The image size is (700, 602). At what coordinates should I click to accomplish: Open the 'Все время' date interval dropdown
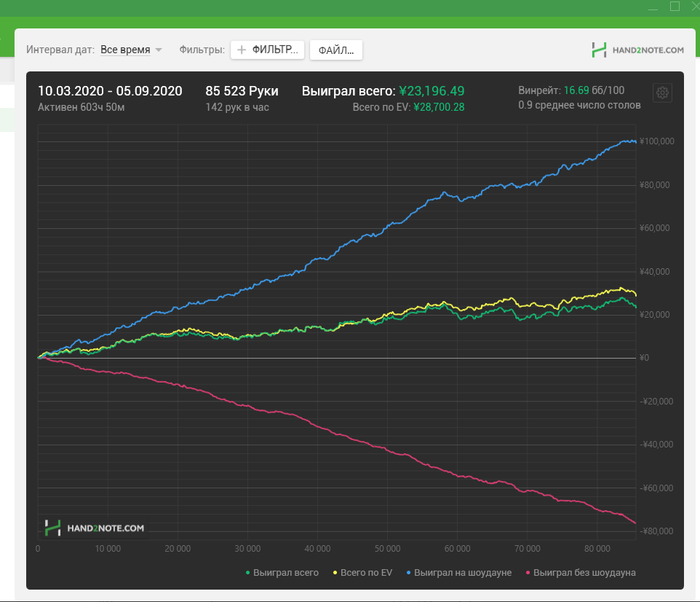click(131, 50)
